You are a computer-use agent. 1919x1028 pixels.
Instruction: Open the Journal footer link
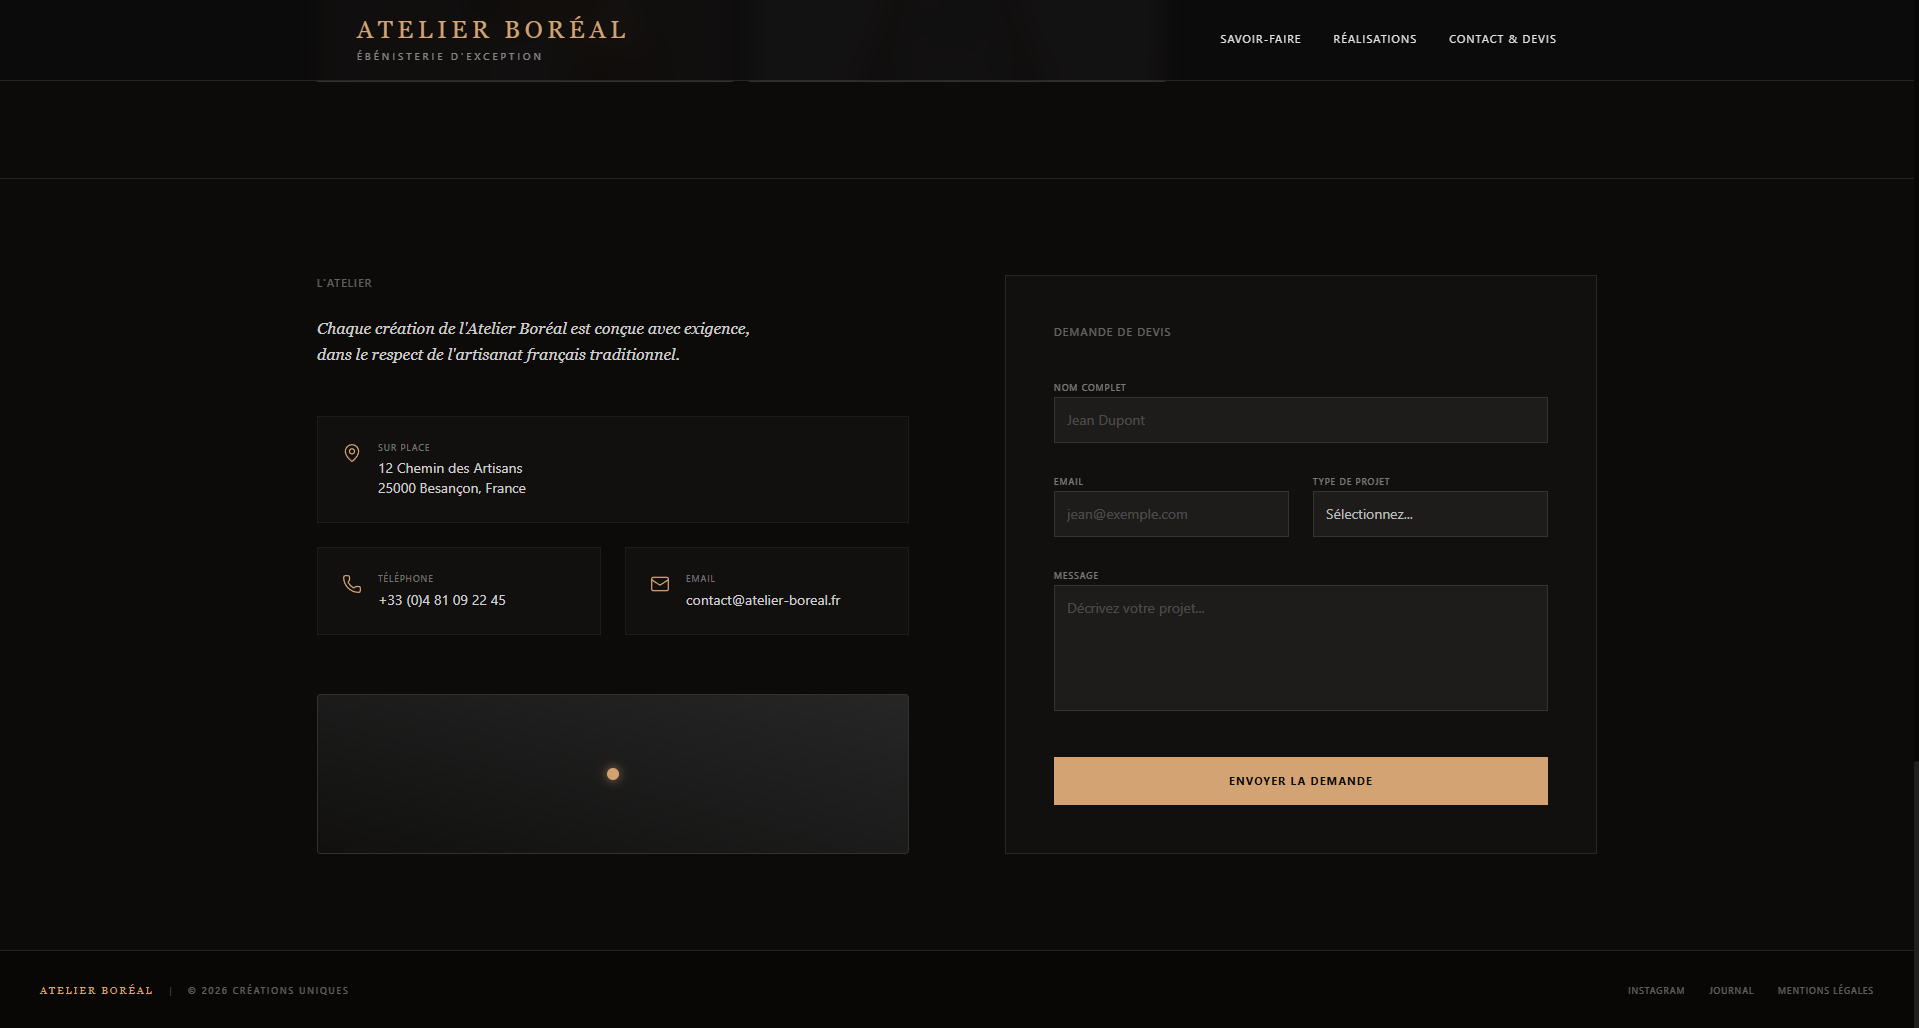coord(1731,991)
